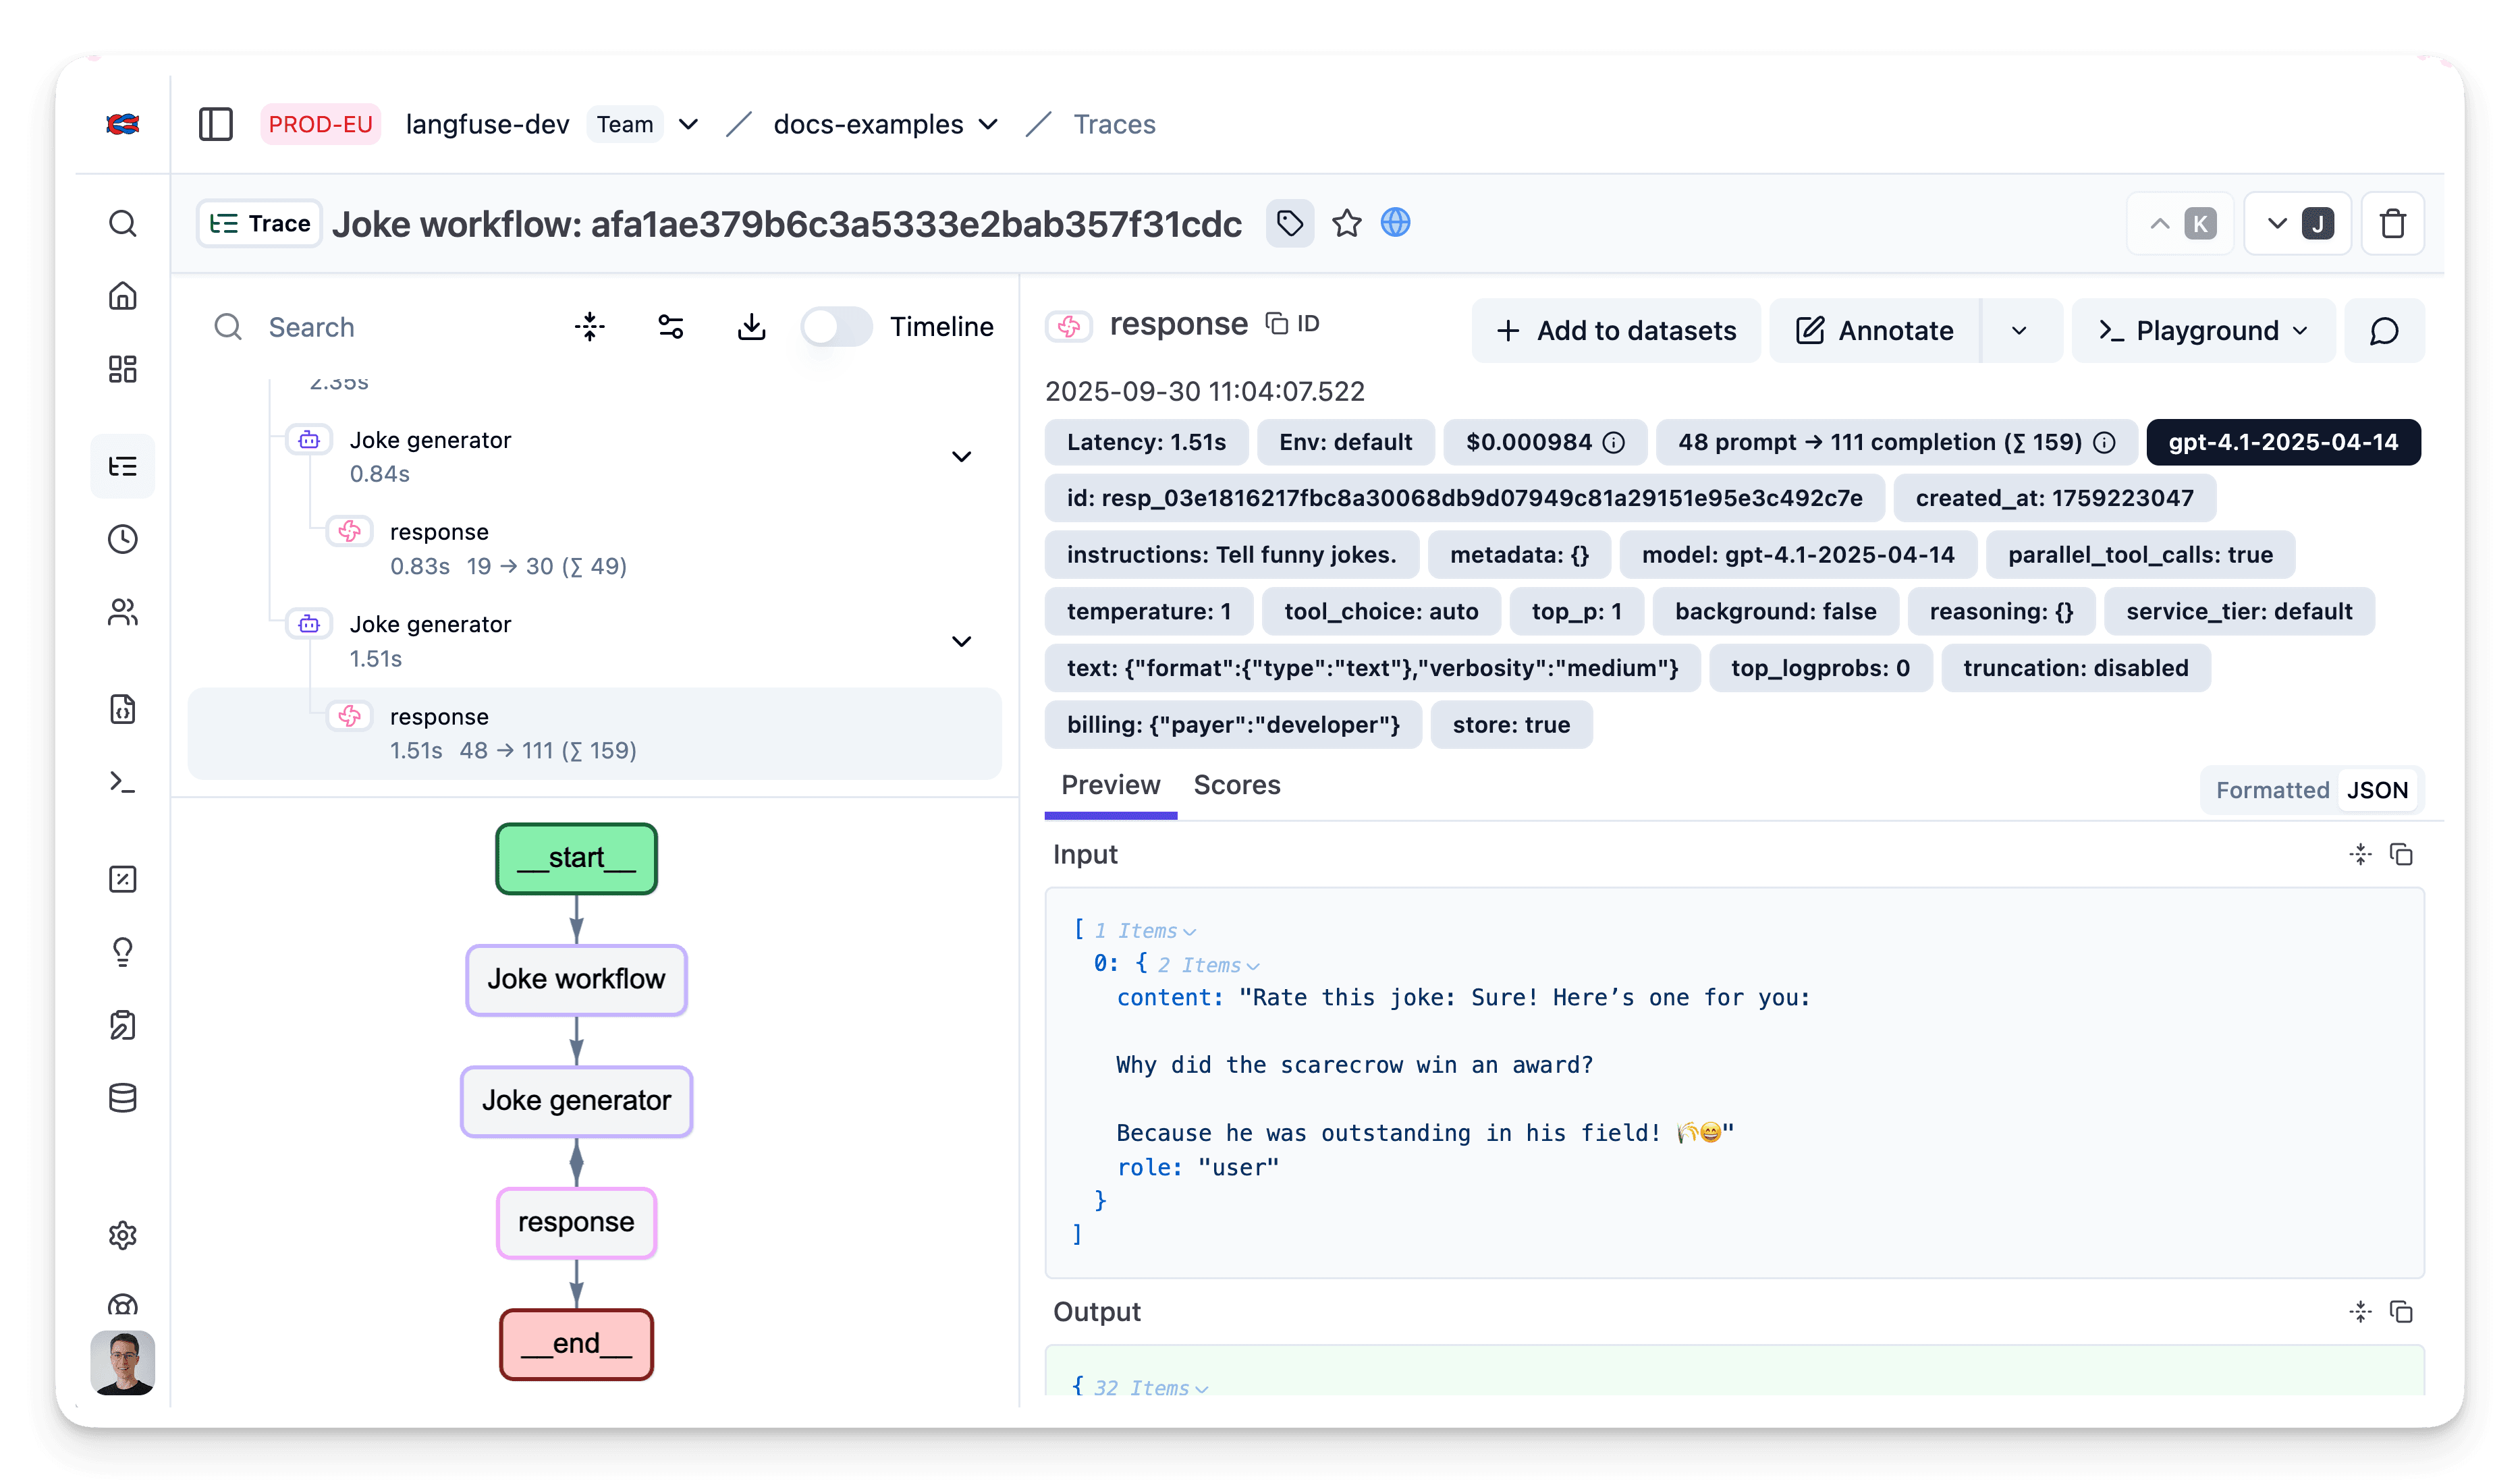Viewport: 2520px width, 1483px height.
Task: Switch view to Formatted
Action: tap(2271, 790)
